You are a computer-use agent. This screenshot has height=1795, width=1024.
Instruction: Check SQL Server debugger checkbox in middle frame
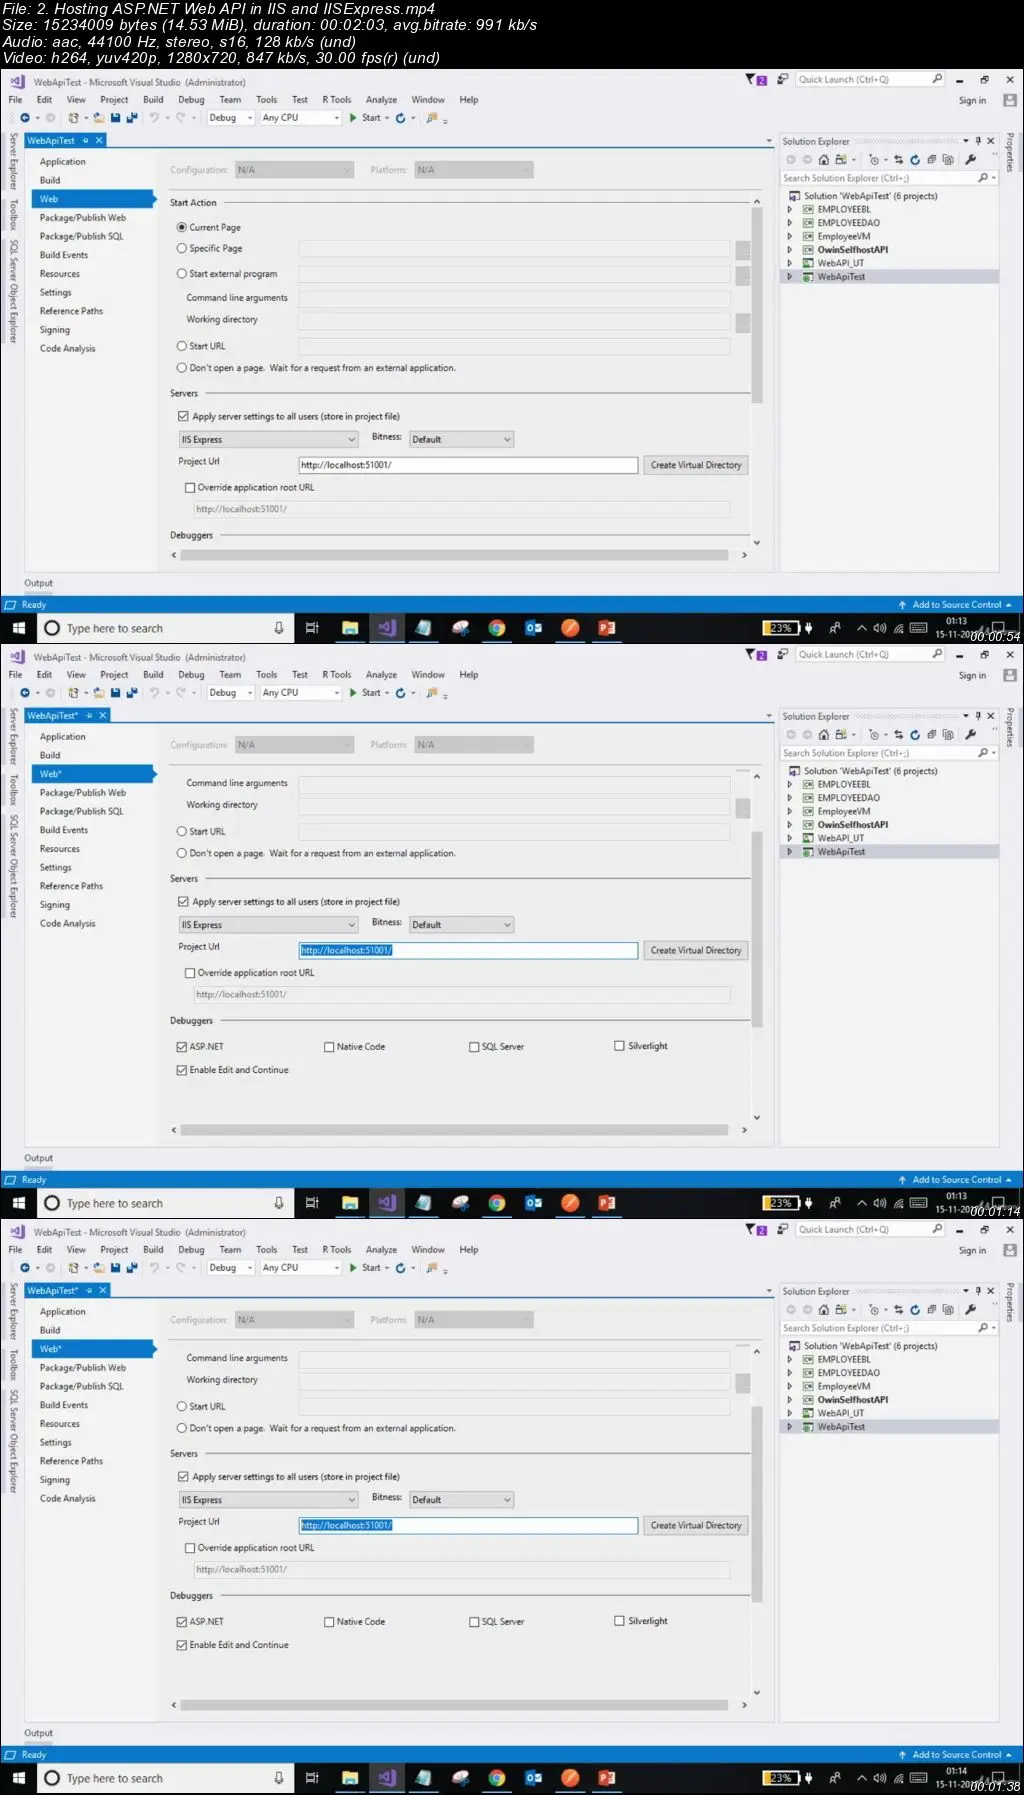(x=474, y=1047)
